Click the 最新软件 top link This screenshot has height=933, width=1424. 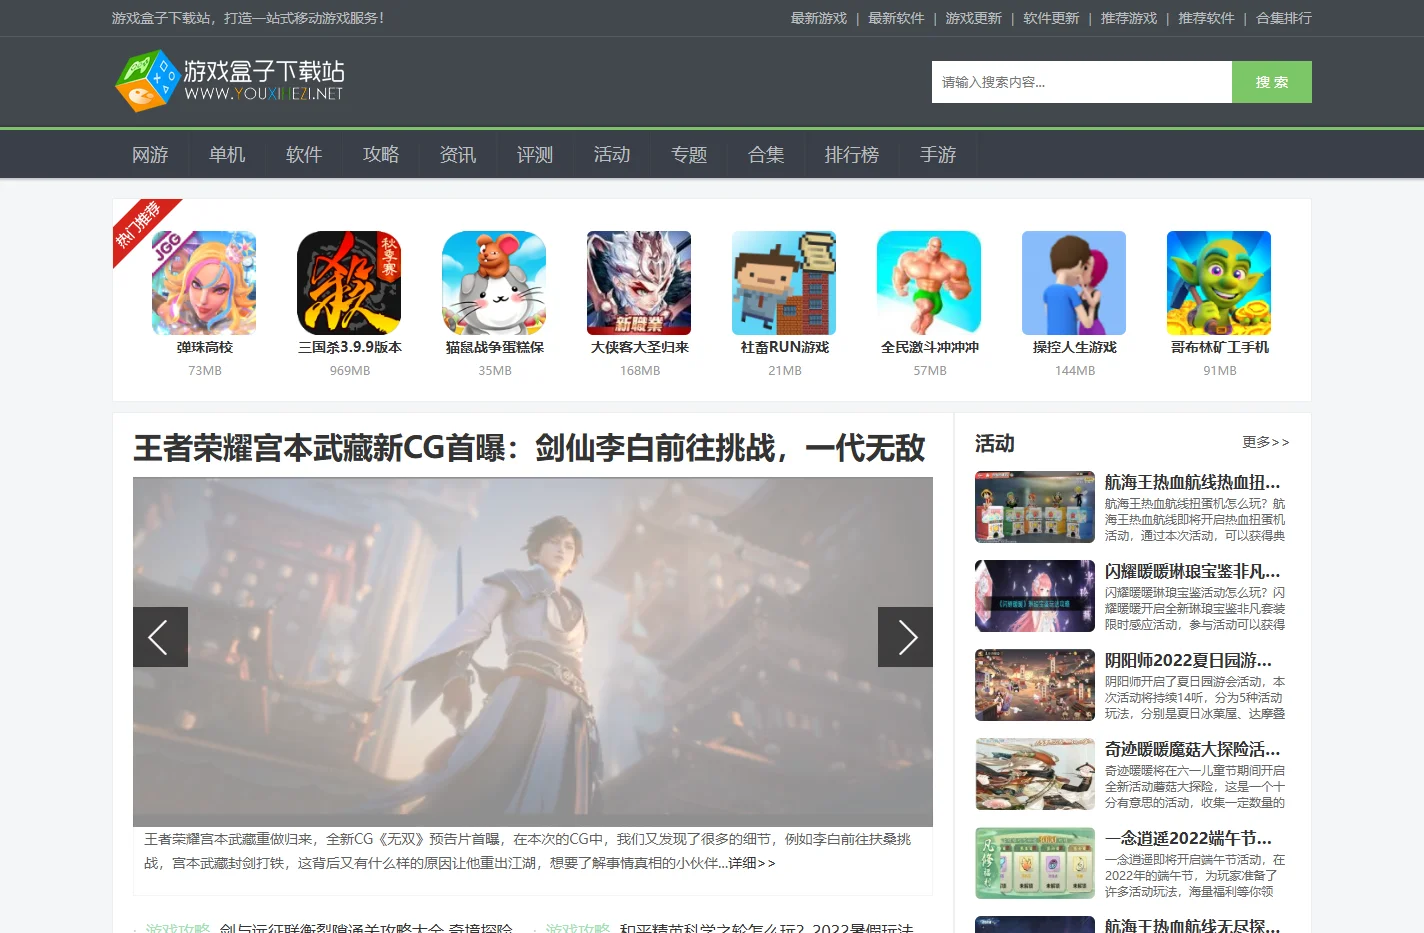pyautogui.click(x=896, y=18)
